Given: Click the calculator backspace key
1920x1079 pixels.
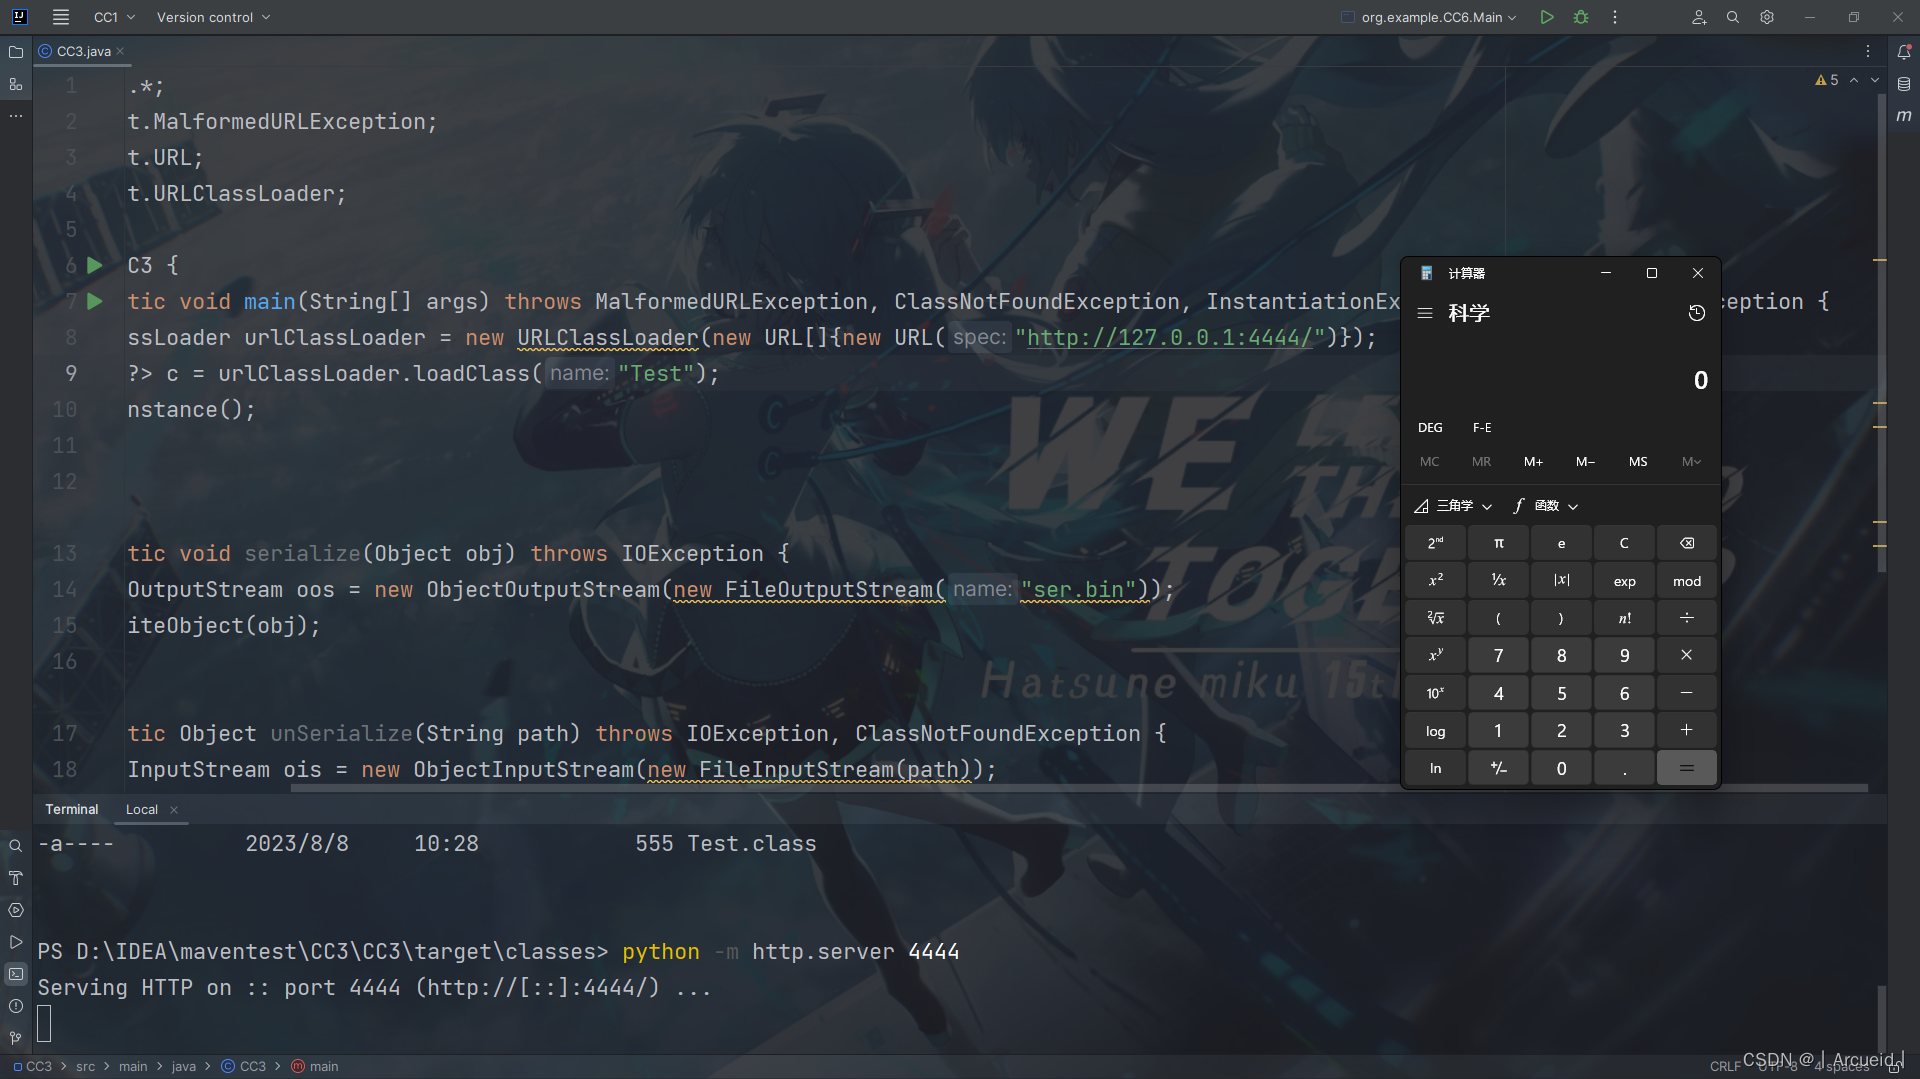Looking at the screenshot, I should 1687,543.
